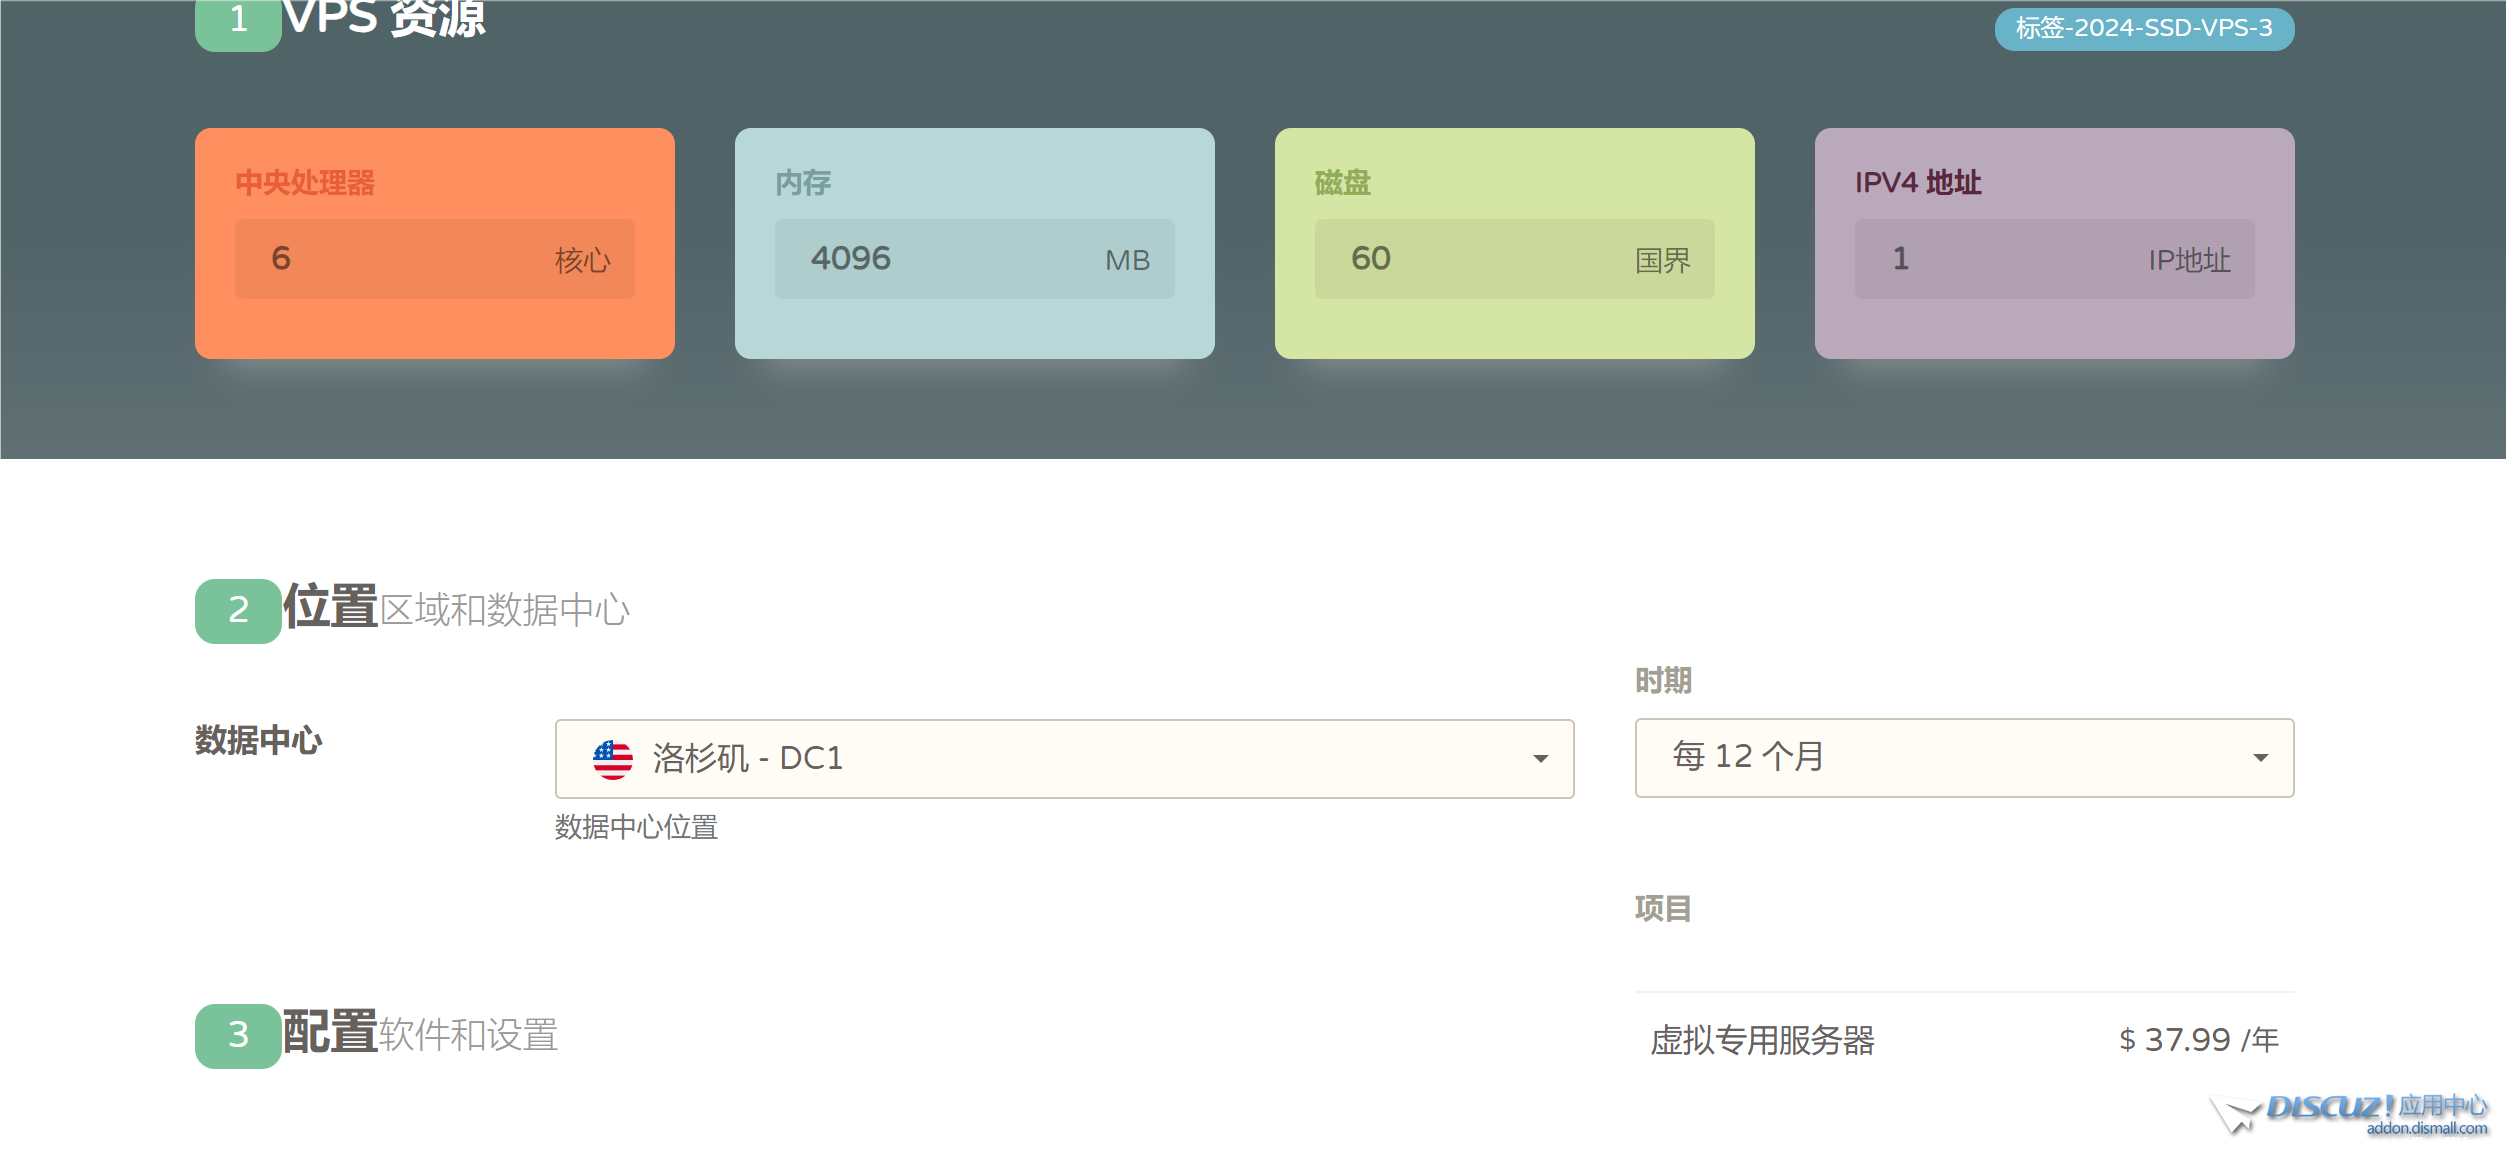This screenshot has height=1154, width=2506.
Task: Expand the 每 12 个月 billing period dropdown
Action: pos(1963,757)
